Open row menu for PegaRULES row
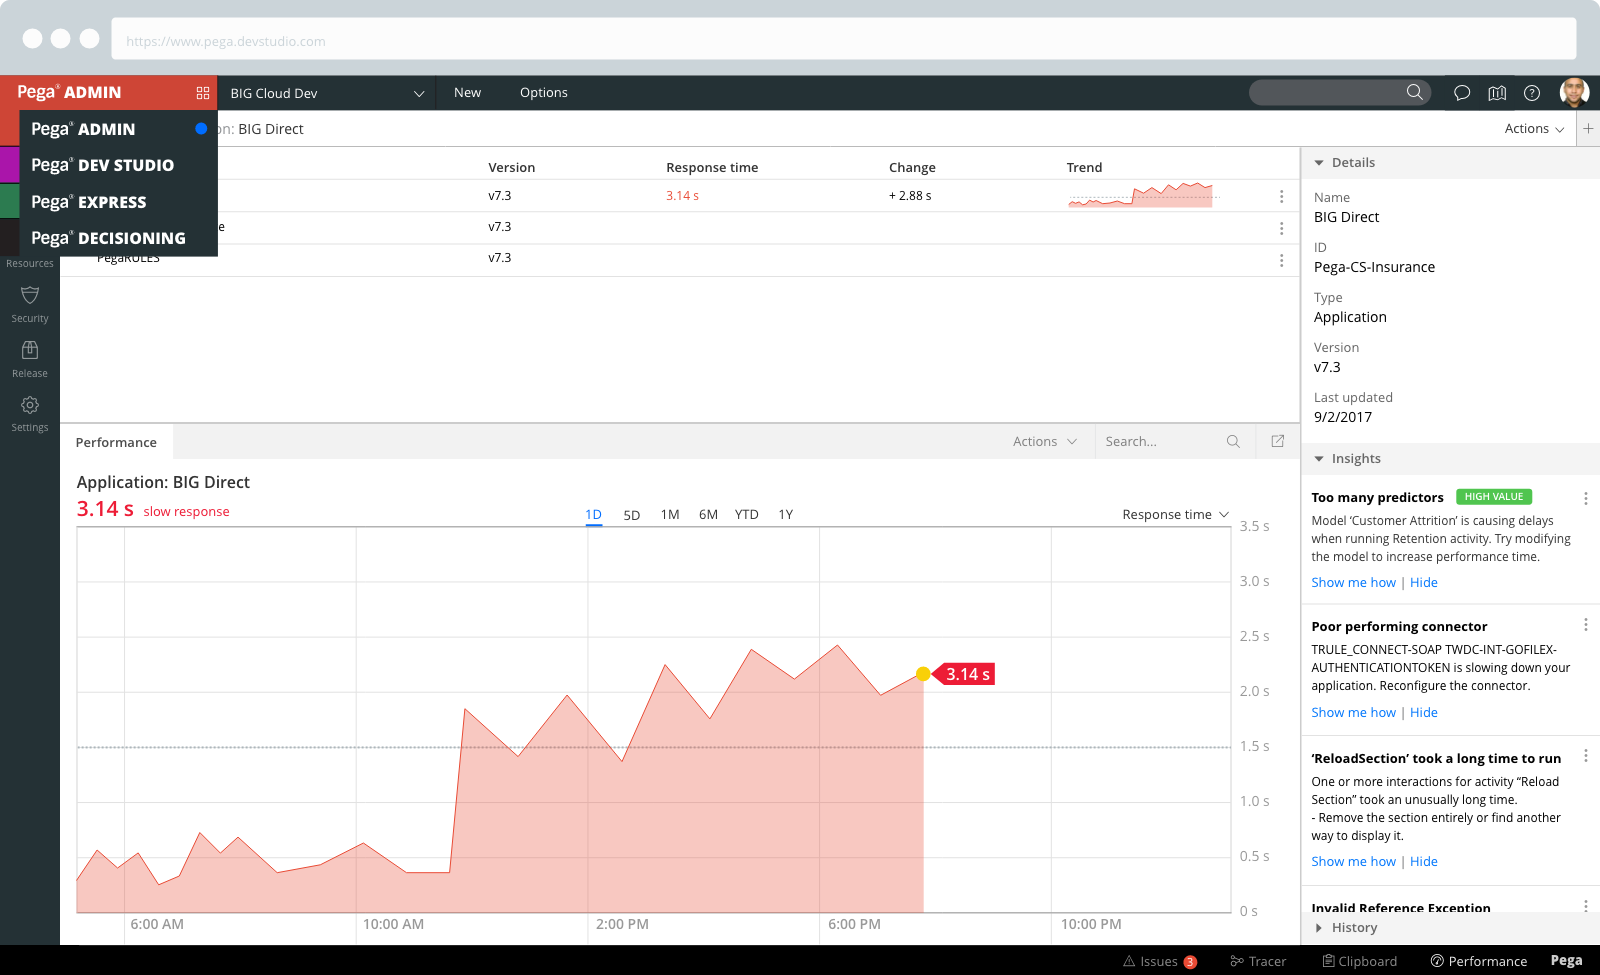Image resolution: width=1600 pixels, height=975 pixels. (1281, 260)
